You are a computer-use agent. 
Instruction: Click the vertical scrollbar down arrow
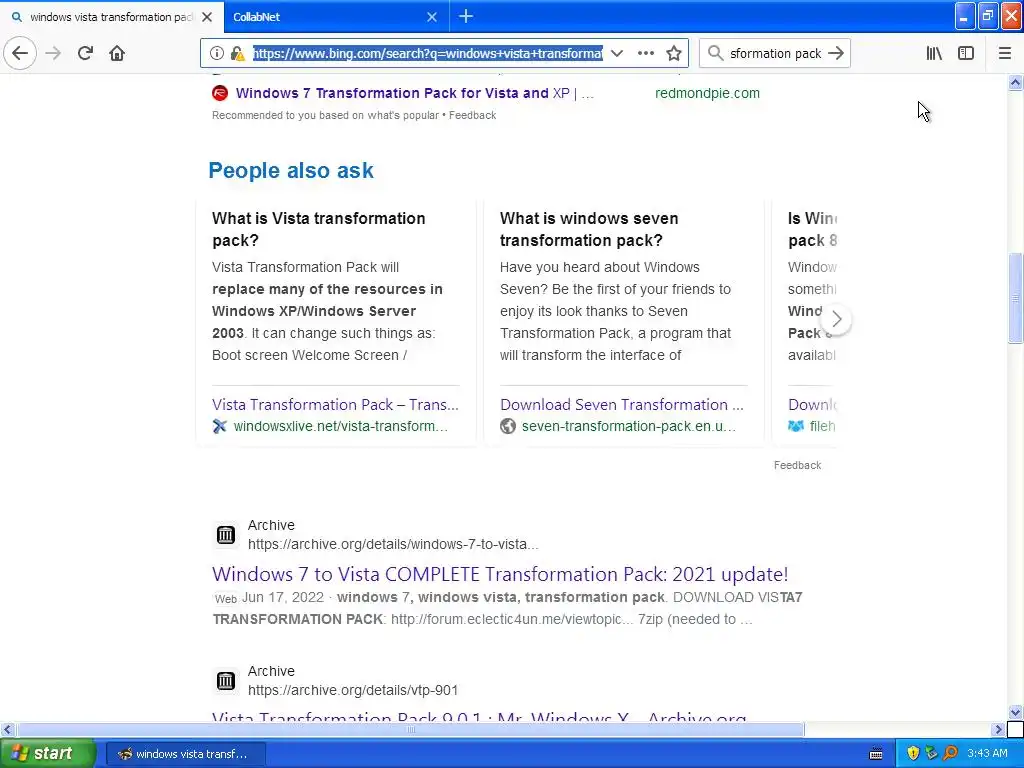[1015, 712]
